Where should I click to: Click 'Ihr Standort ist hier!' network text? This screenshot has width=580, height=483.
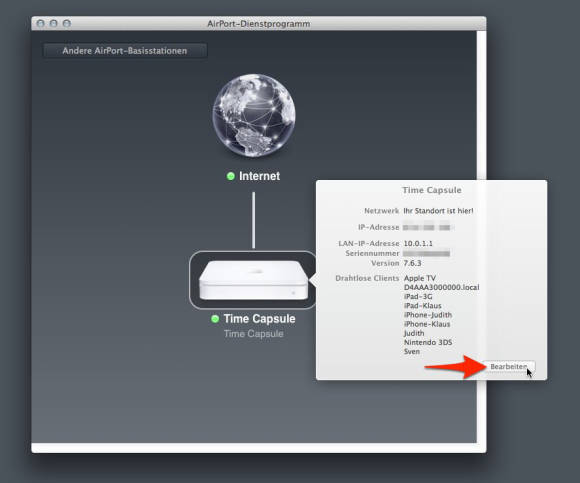(x=438, y=211)
